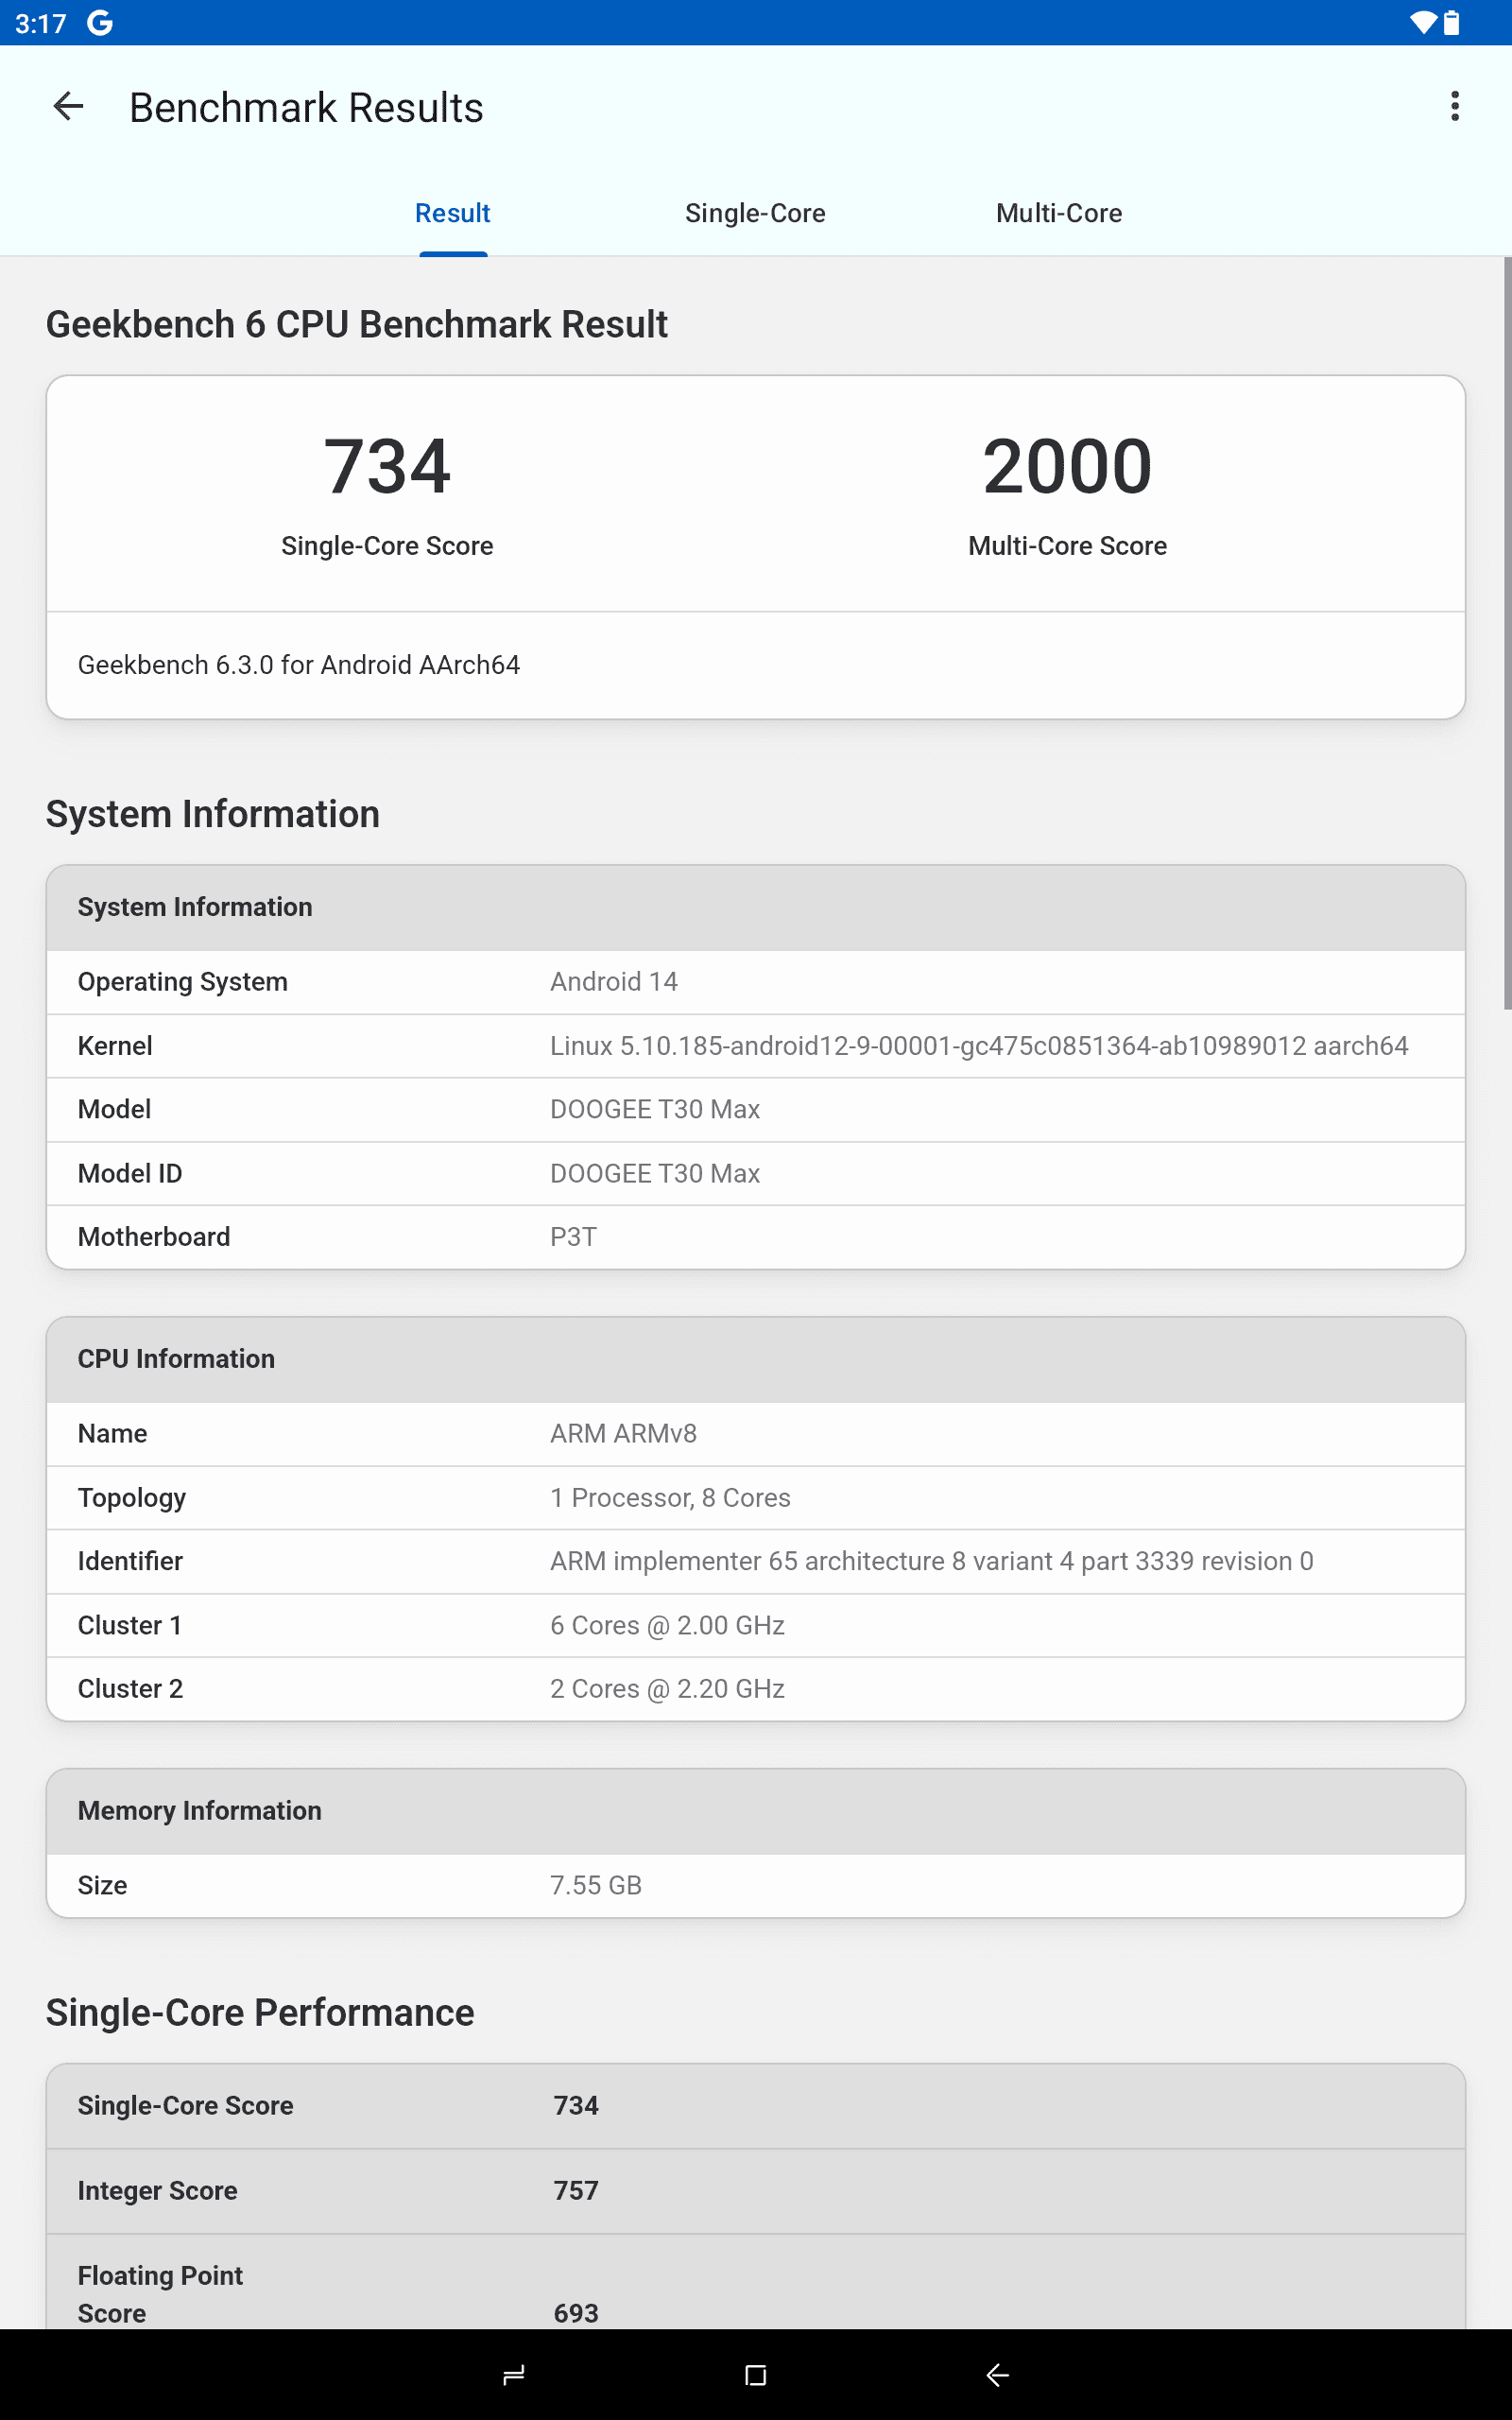Switch to the Multi-Core tab

pyautogui.click(x=1059, y=213)
